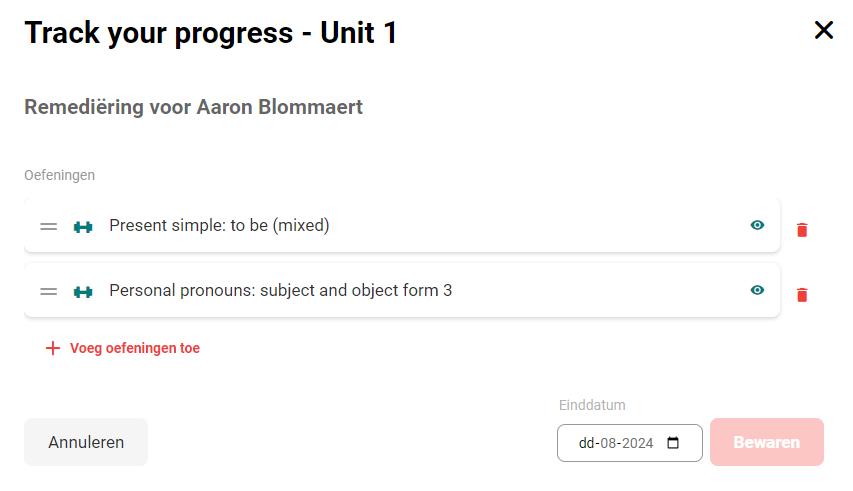Open Voeg oefeningen toe link
Screen dimensions: 853x491
click(135, 348)
